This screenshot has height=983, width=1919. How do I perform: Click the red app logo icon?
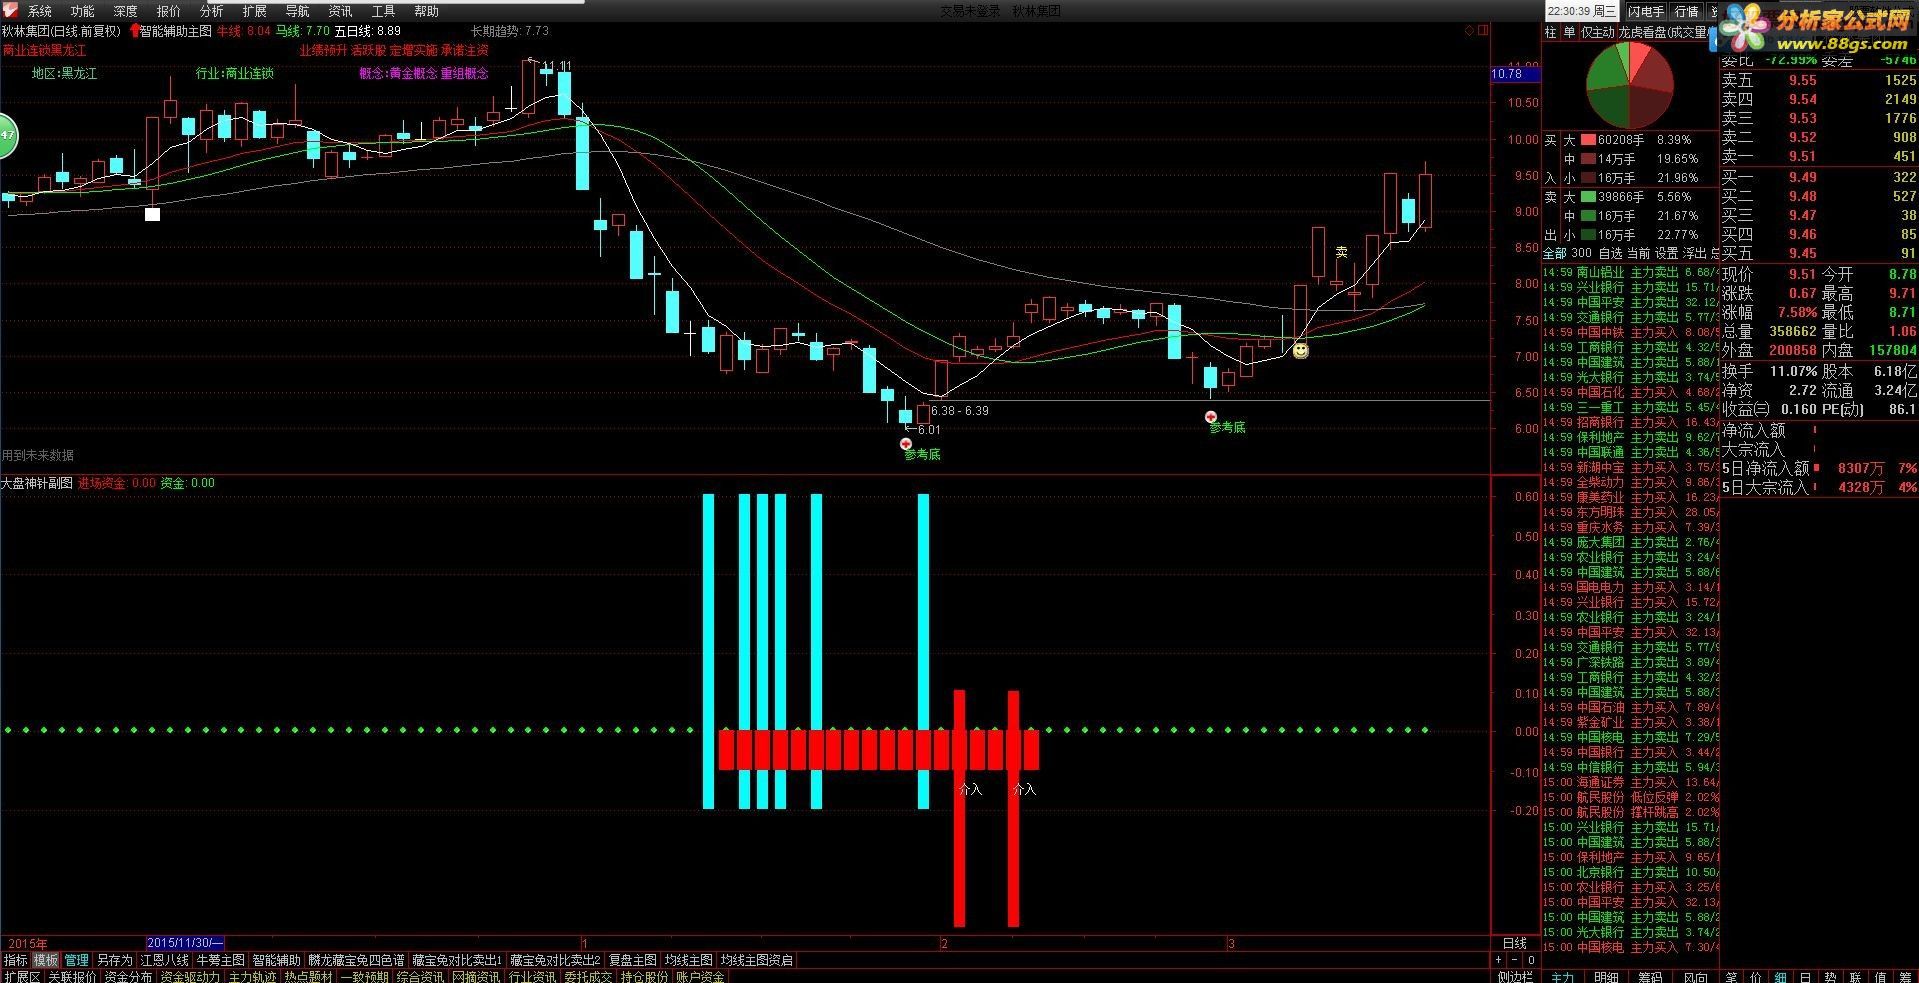tap(8, 11)
